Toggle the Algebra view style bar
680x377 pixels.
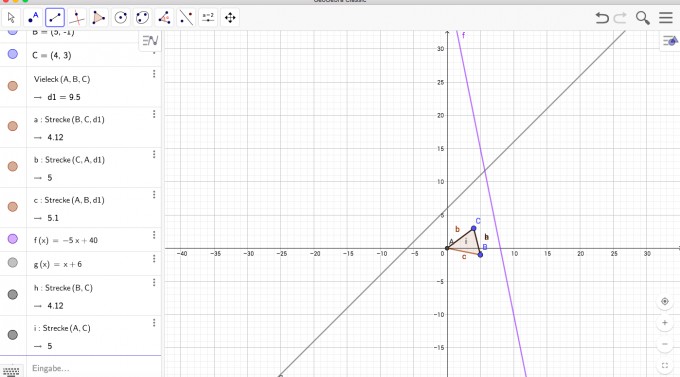coord(150,41)
